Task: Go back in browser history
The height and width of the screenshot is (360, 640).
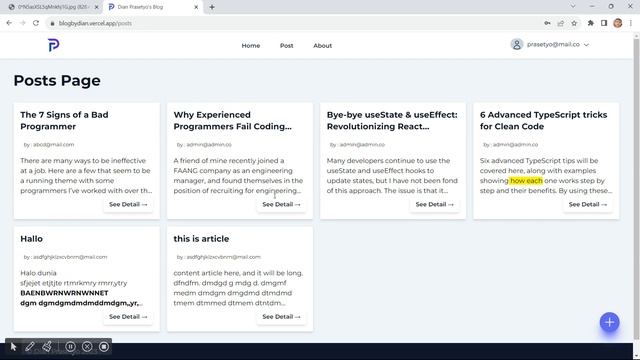Action: (9, 23)
